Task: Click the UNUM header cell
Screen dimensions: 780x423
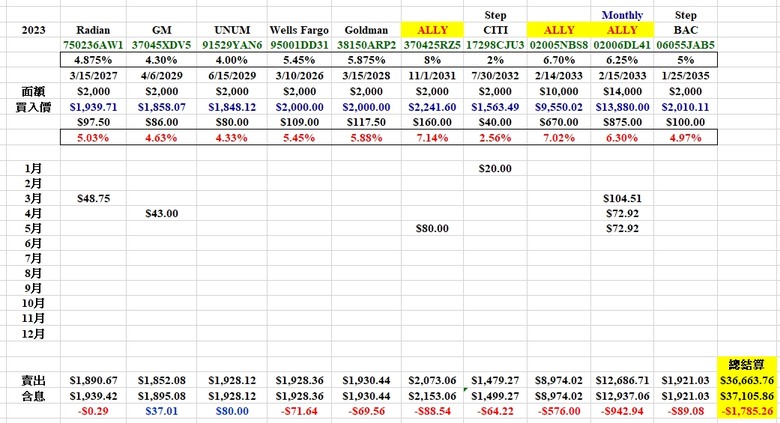Action: point(232,30)
